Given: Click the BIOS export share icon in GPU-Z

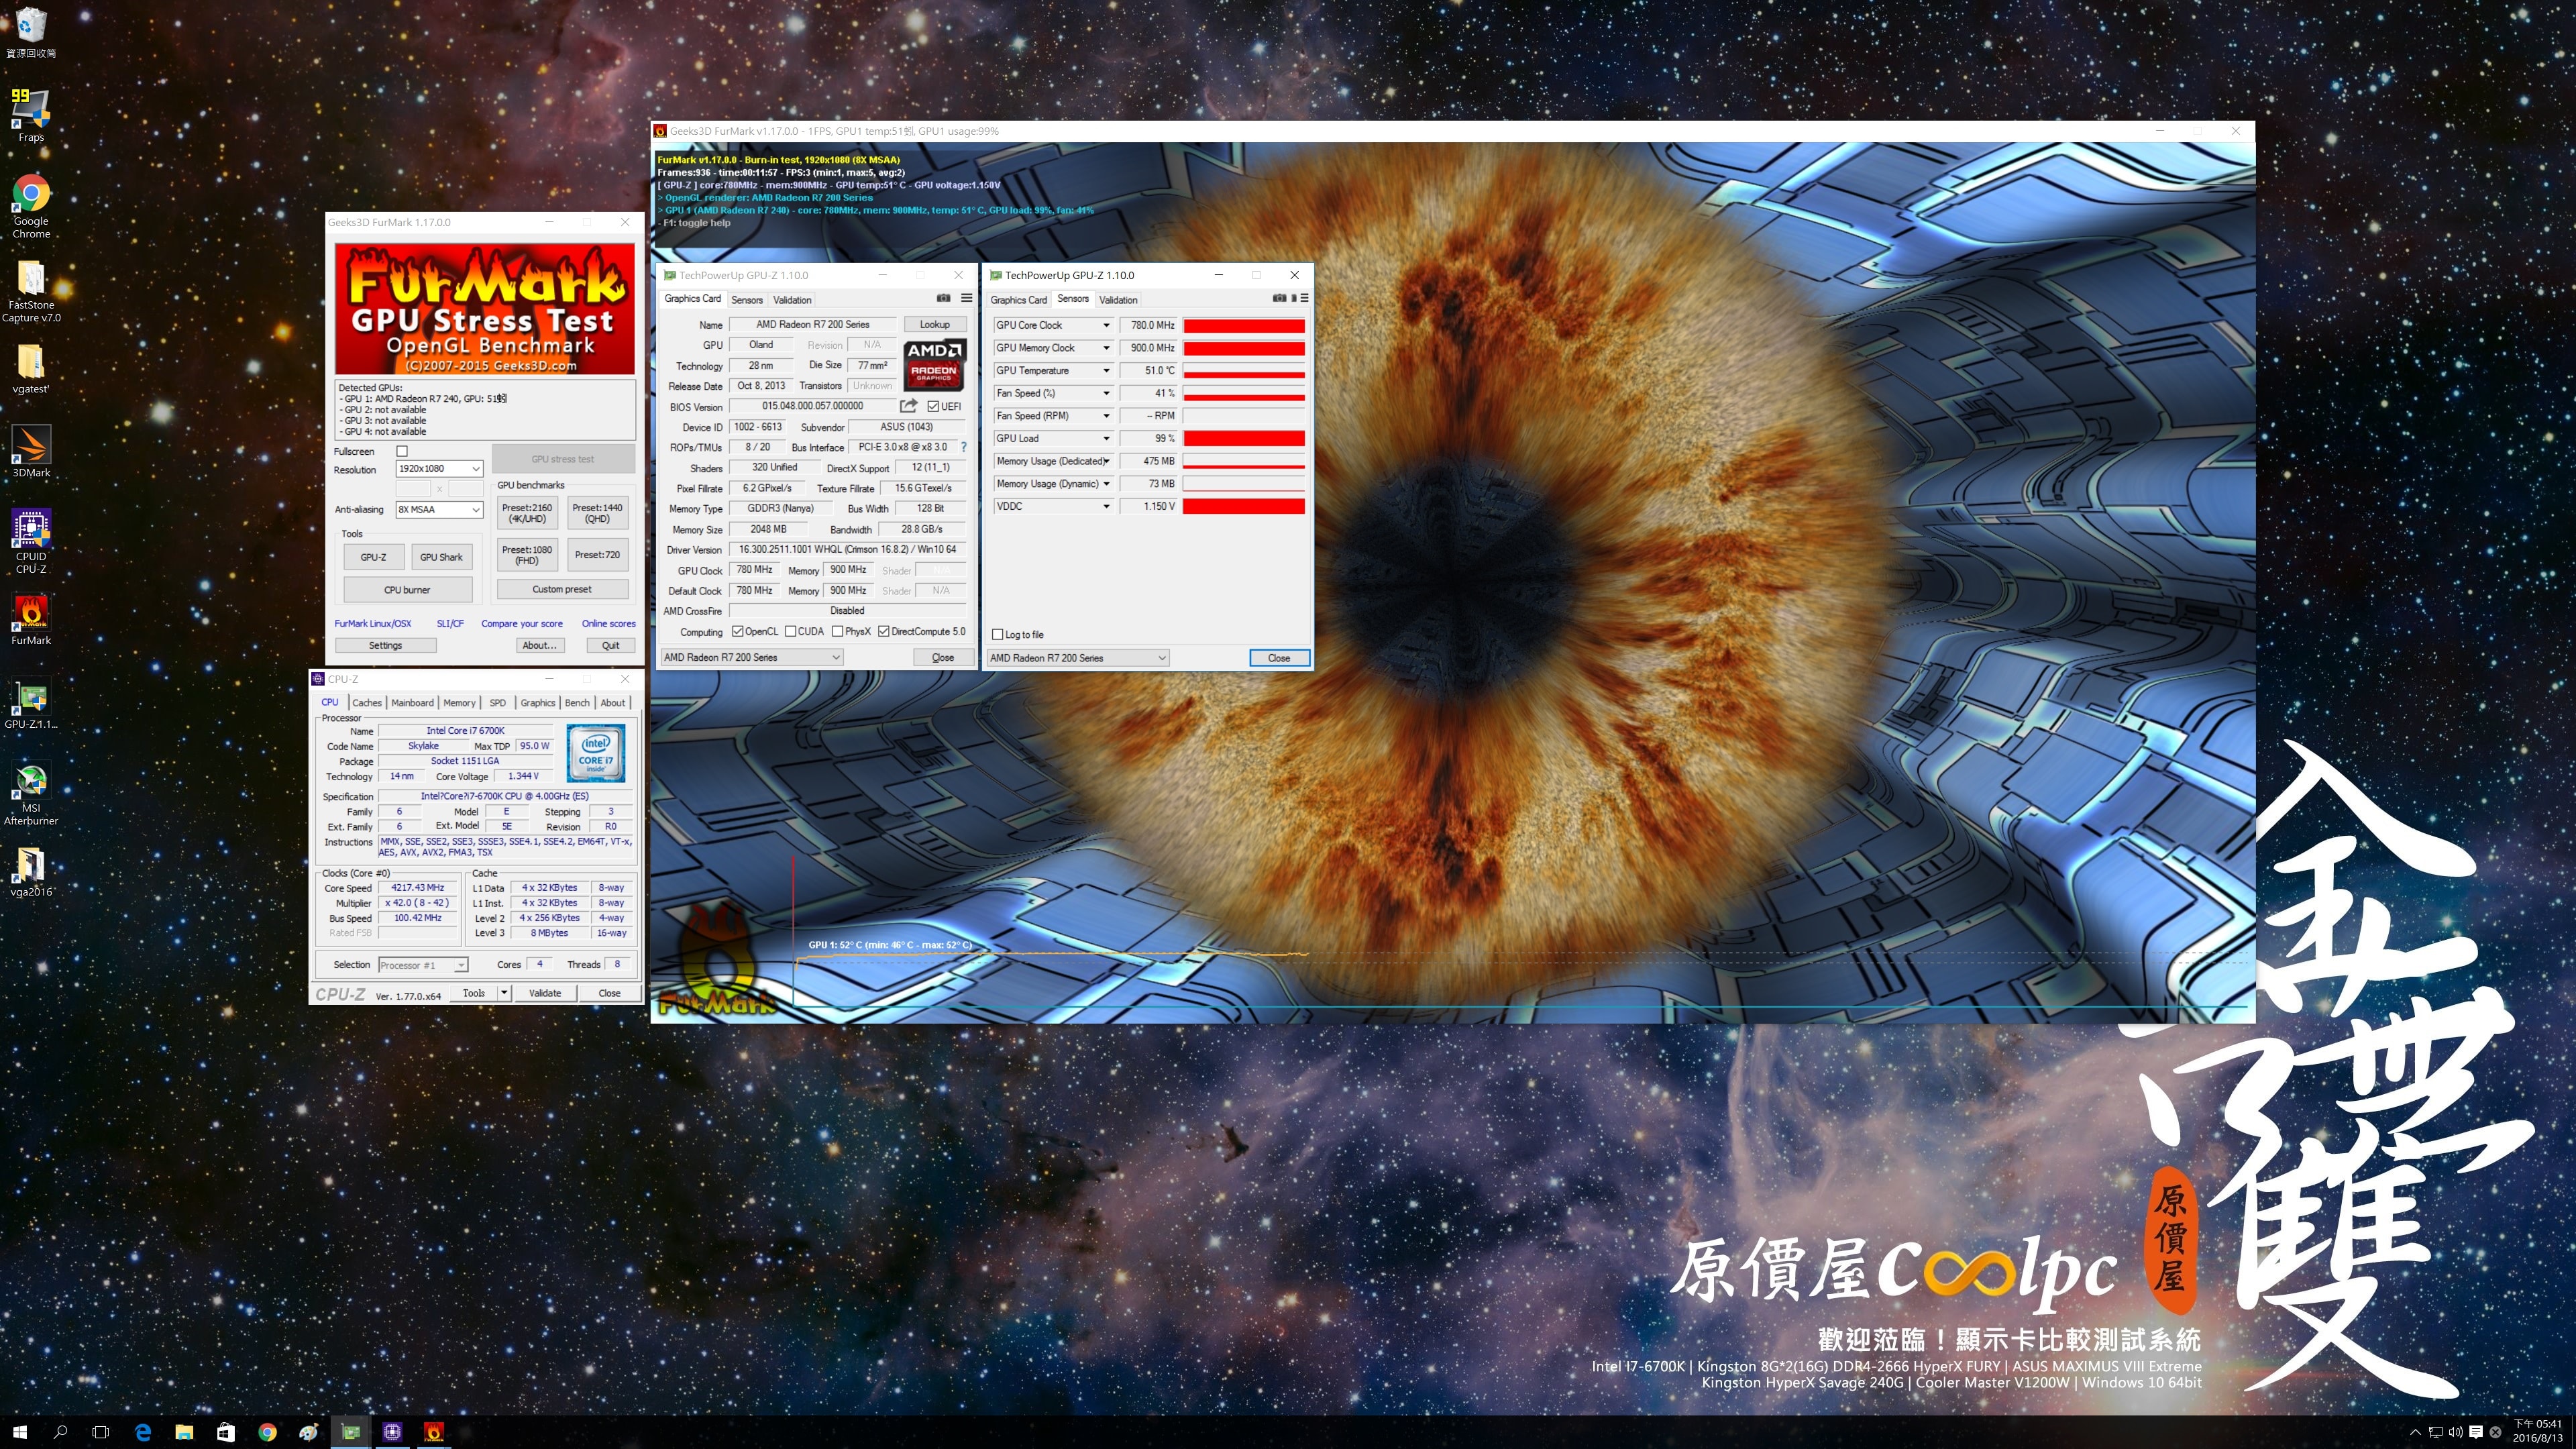Looking at the screenshot, I should pyautogui.click(x=908, y=406).
